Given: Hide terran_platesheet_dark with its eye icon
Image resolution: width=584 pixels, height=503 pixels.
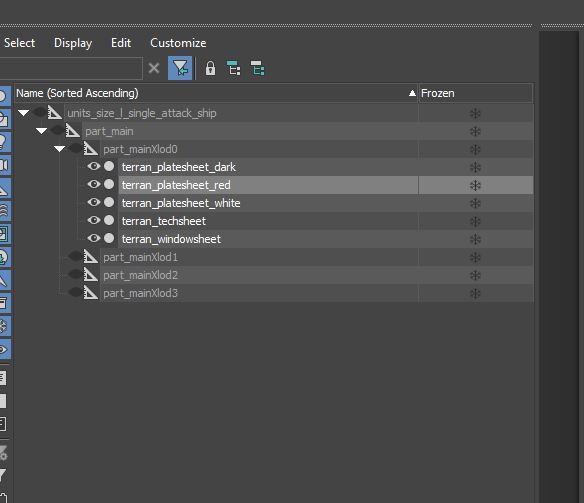Looking at the screenshot, I should coord(94,166).
